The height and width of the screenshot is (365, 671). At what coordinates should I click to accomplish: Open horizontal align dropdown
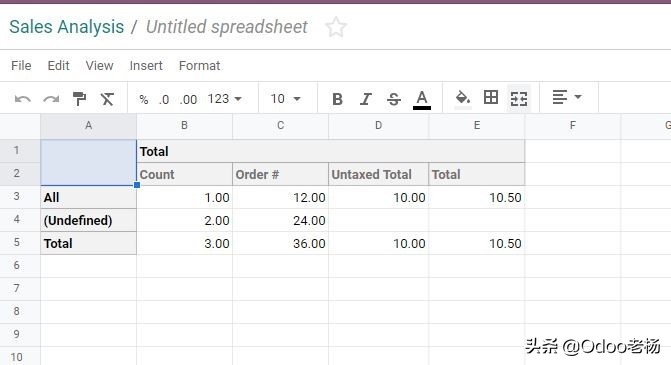tap(567, 98)
